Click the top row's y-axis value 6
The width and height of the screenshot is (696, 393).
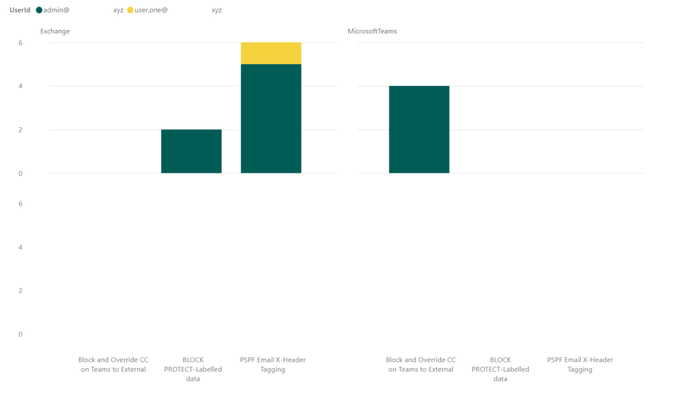[20, 43]
